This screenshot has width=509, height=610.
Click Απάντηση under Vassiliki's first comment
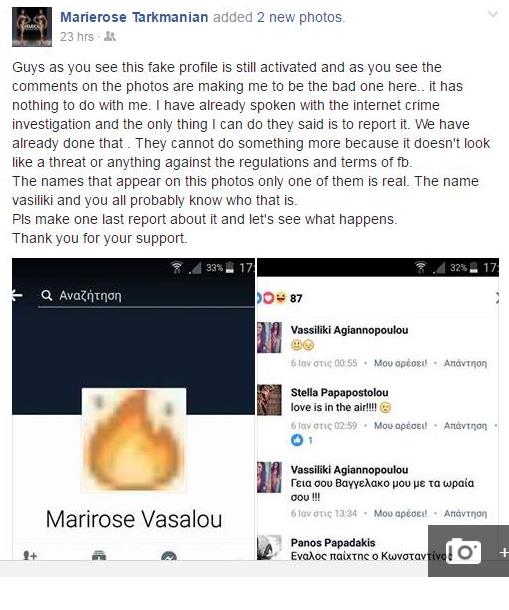click(465, 363)
